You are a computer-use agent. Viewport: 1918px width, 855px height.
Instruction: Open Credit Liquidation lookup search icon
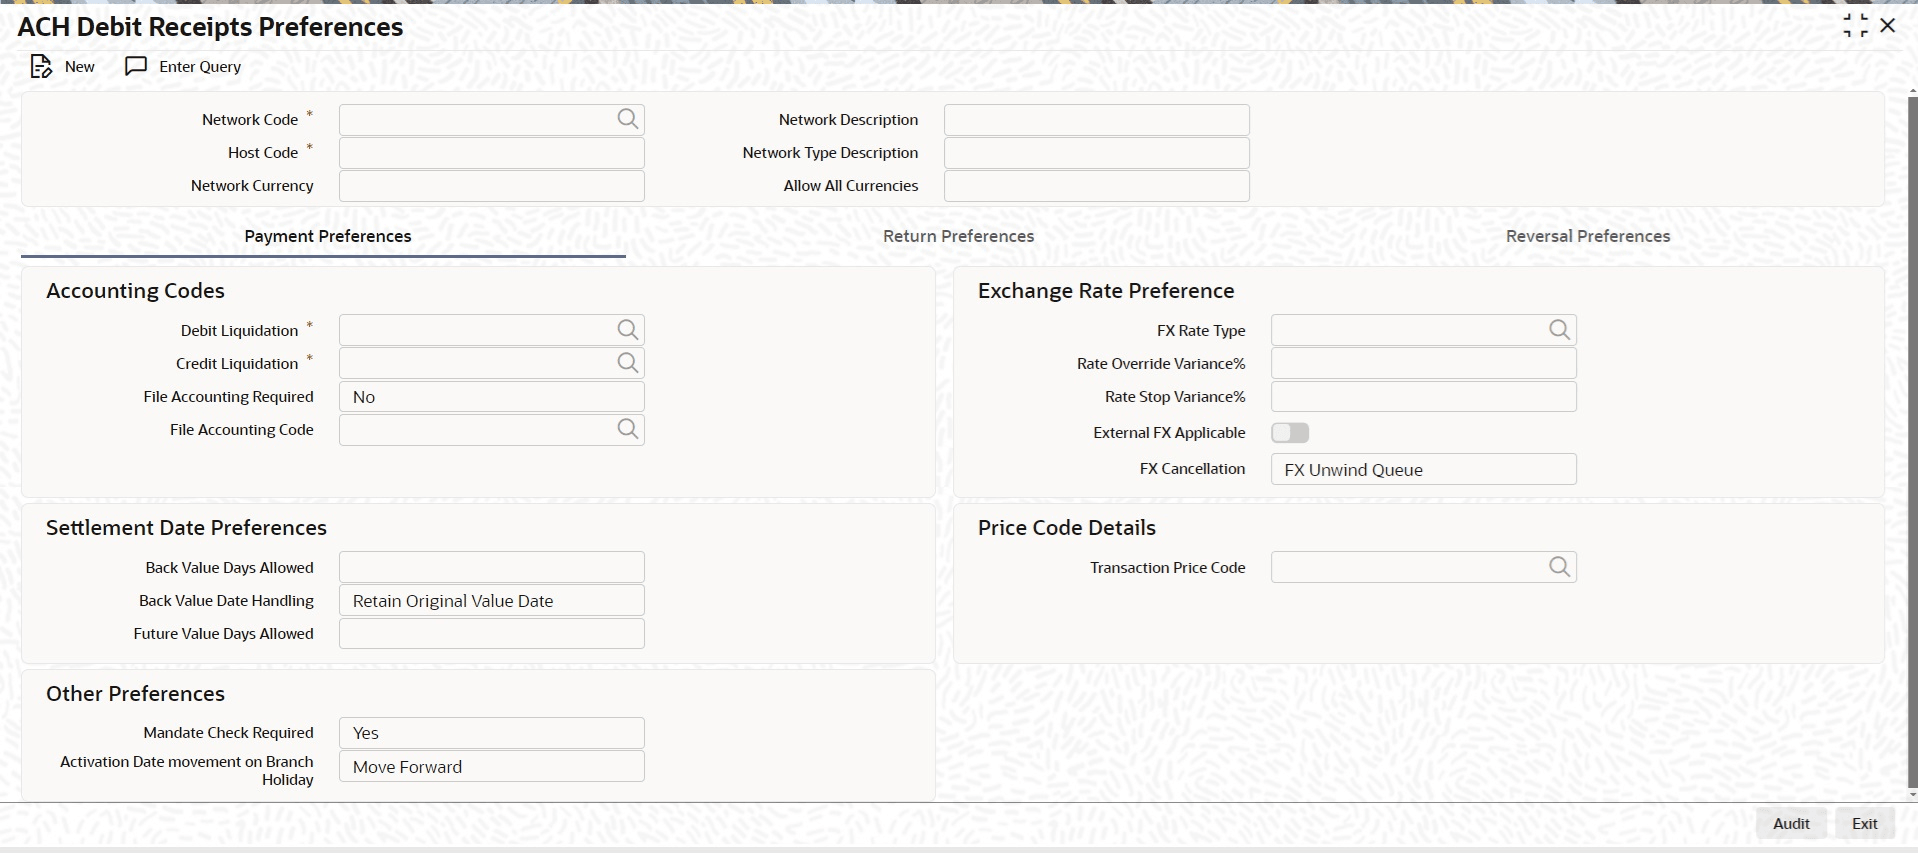tap(627, 363)
